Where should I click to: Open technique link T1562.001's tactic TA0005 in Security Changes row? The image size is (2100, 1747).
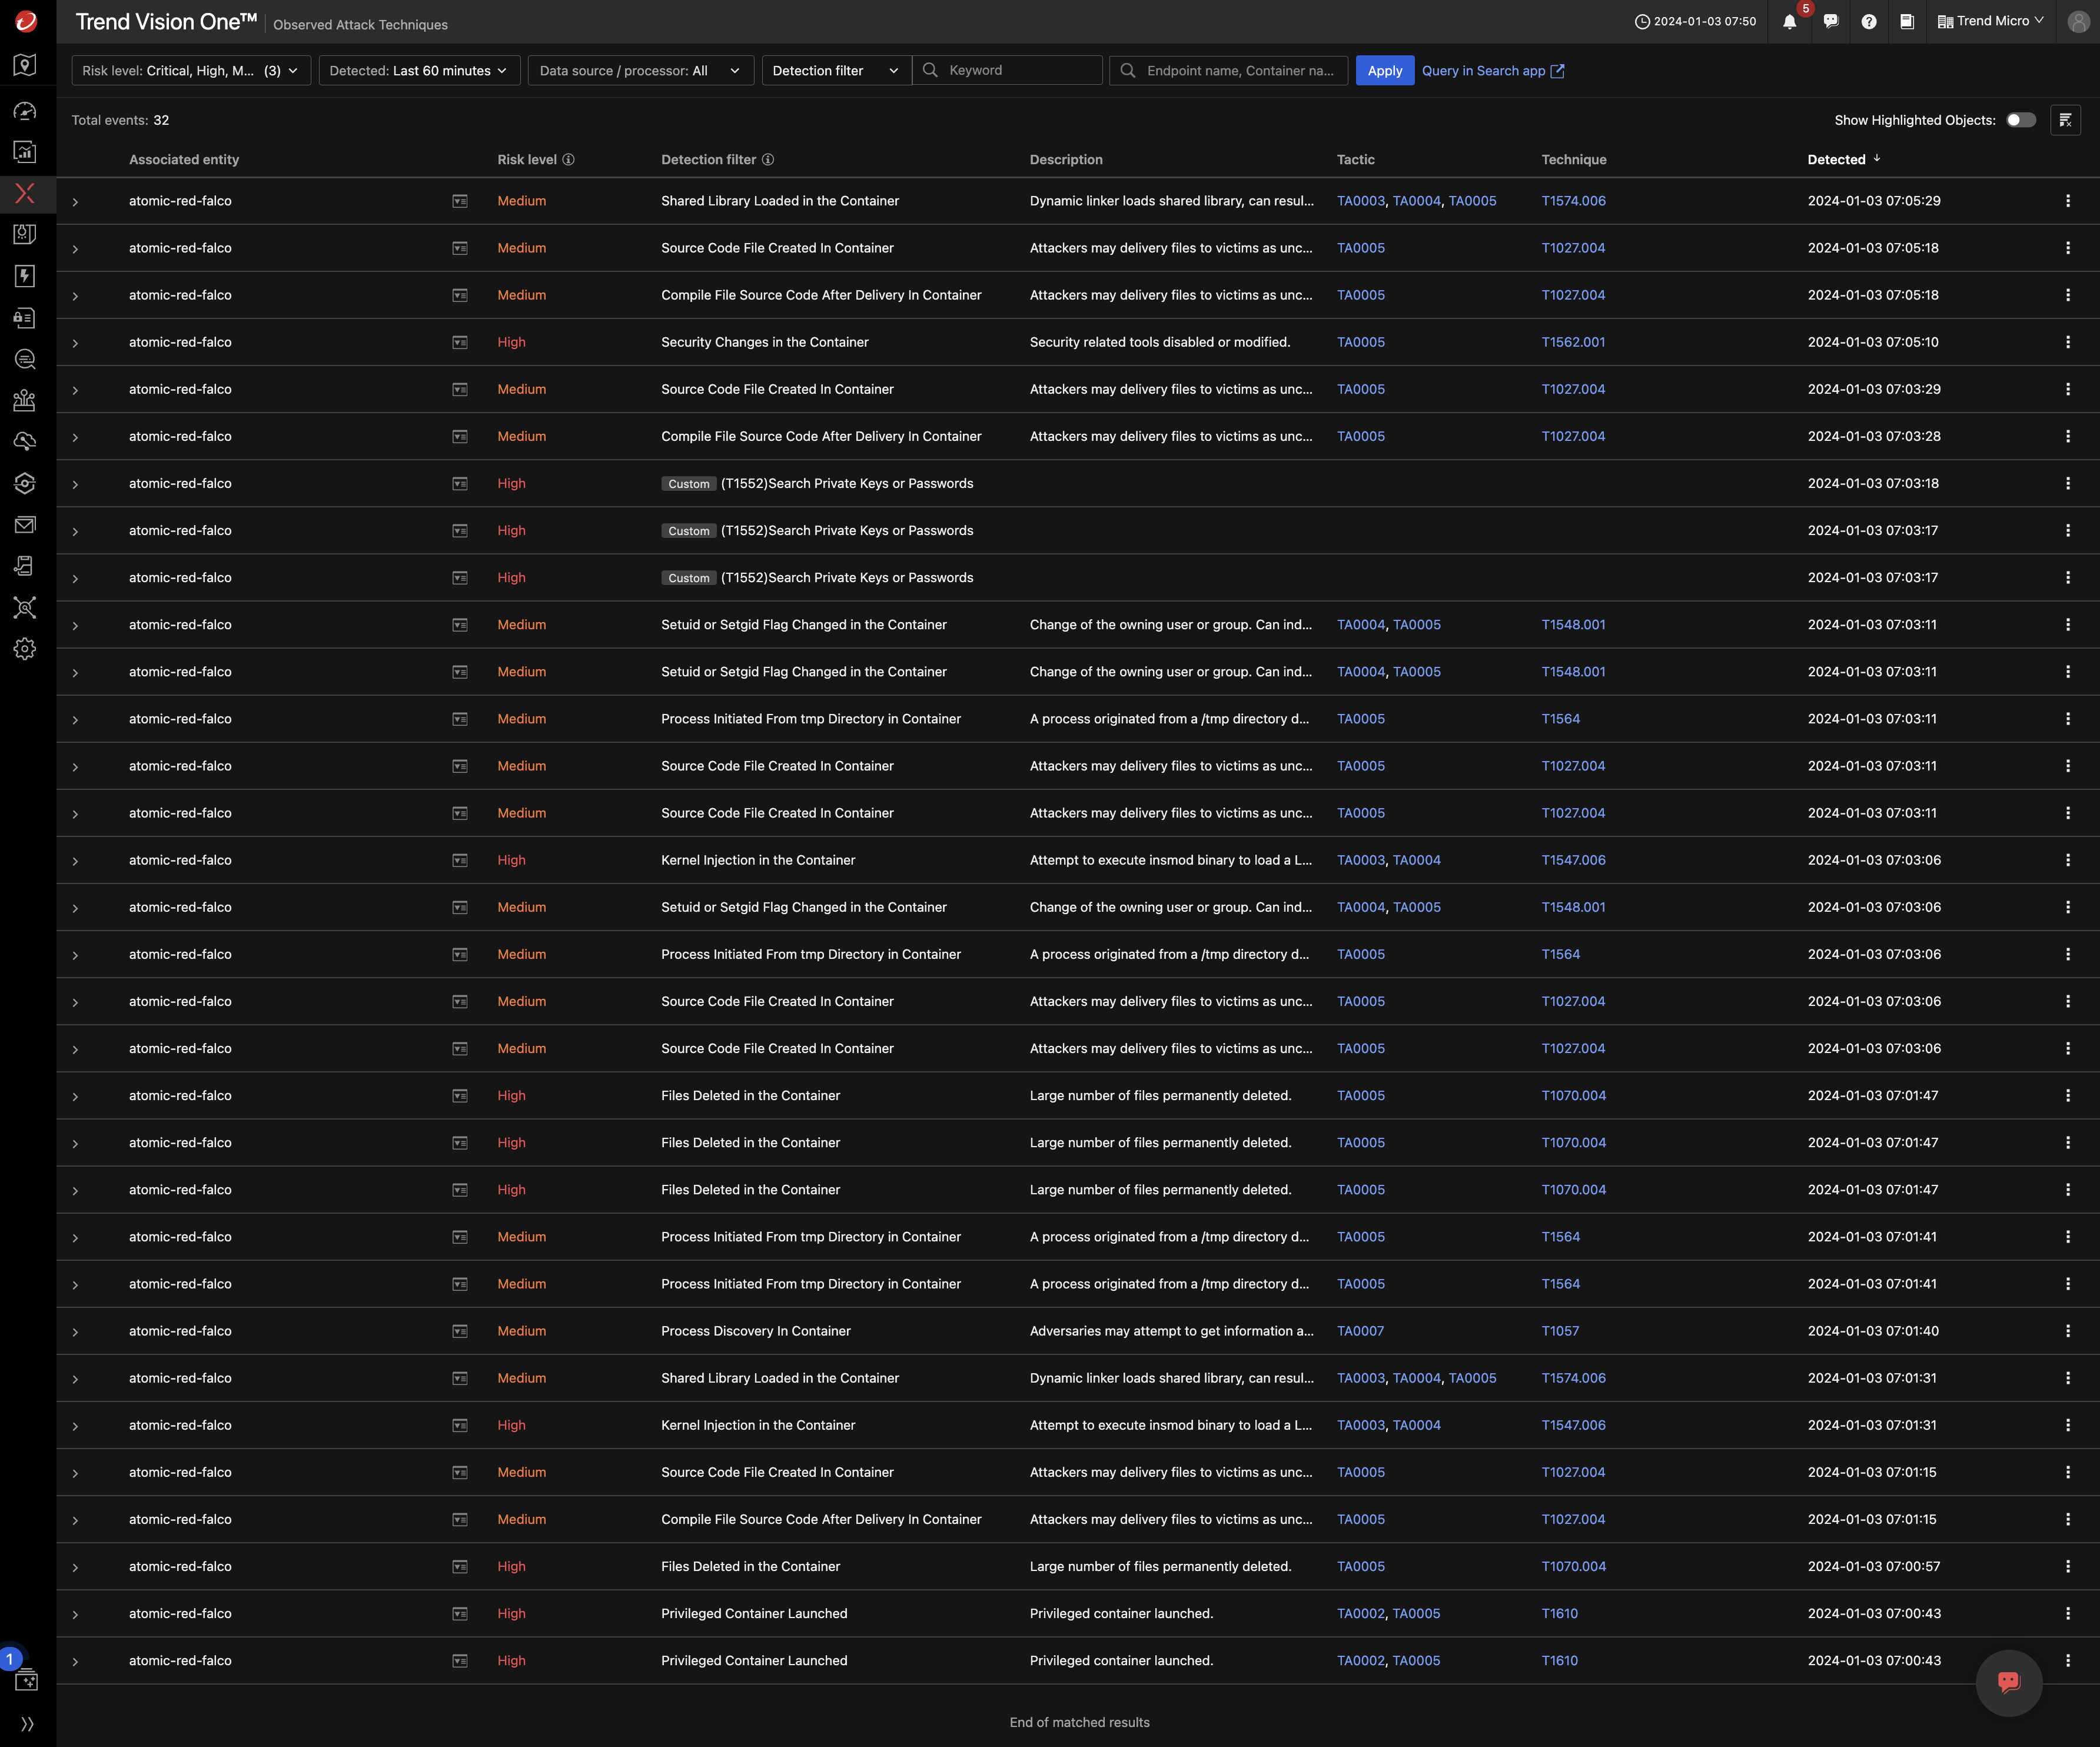click(x=1360, y=343)
